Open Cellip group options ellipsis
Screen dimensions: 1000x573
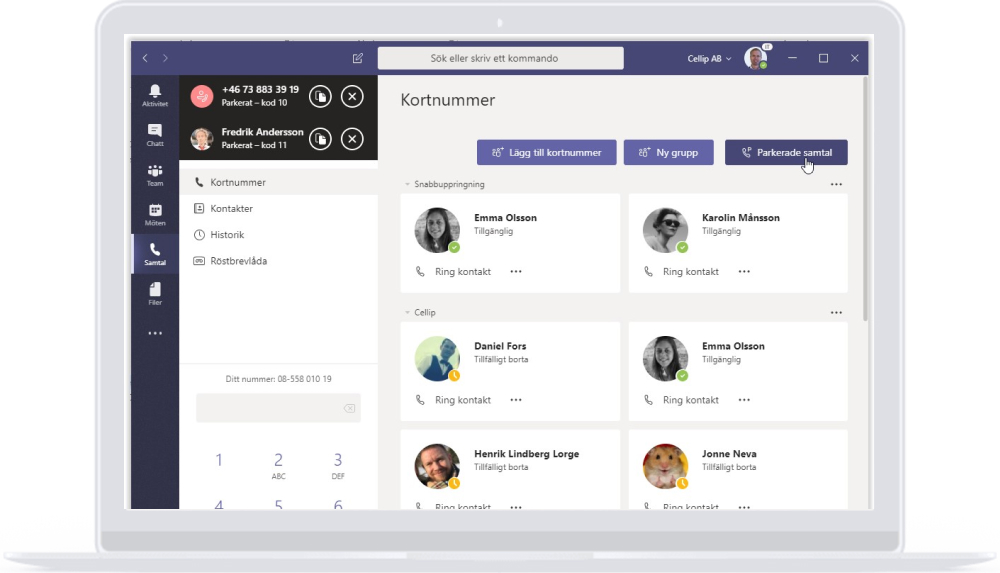point(836,313)
